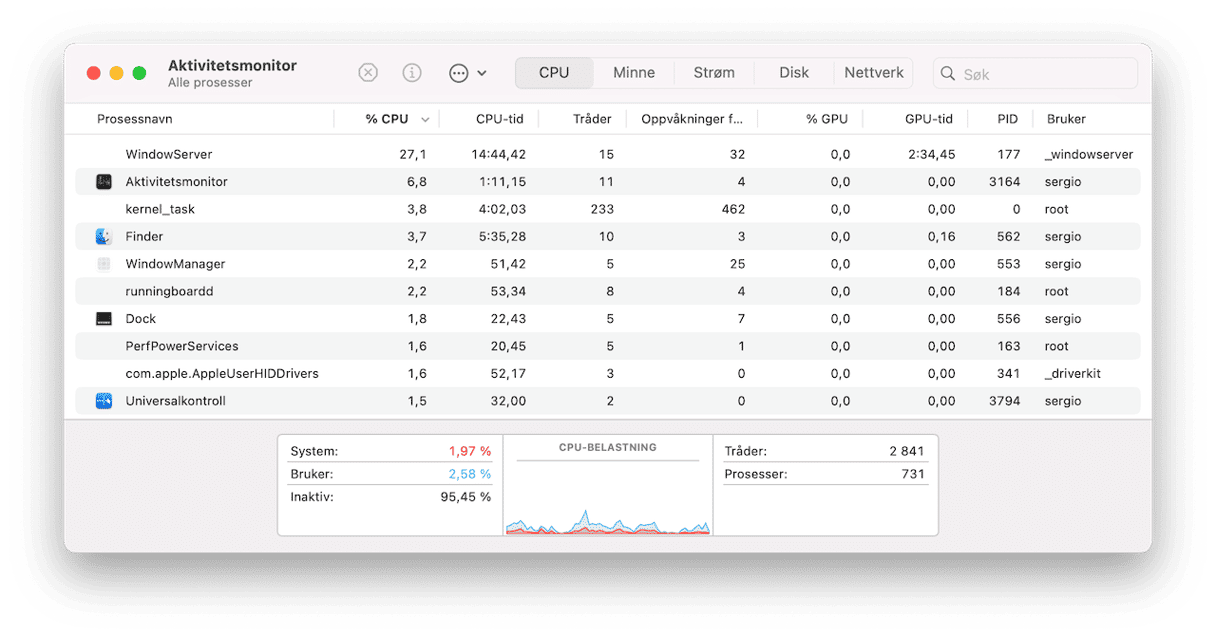Image resolution: width=1216 pixels, height=637 pixels.
Task: Sort by % GPU column header
Action: tap(827, 119)
